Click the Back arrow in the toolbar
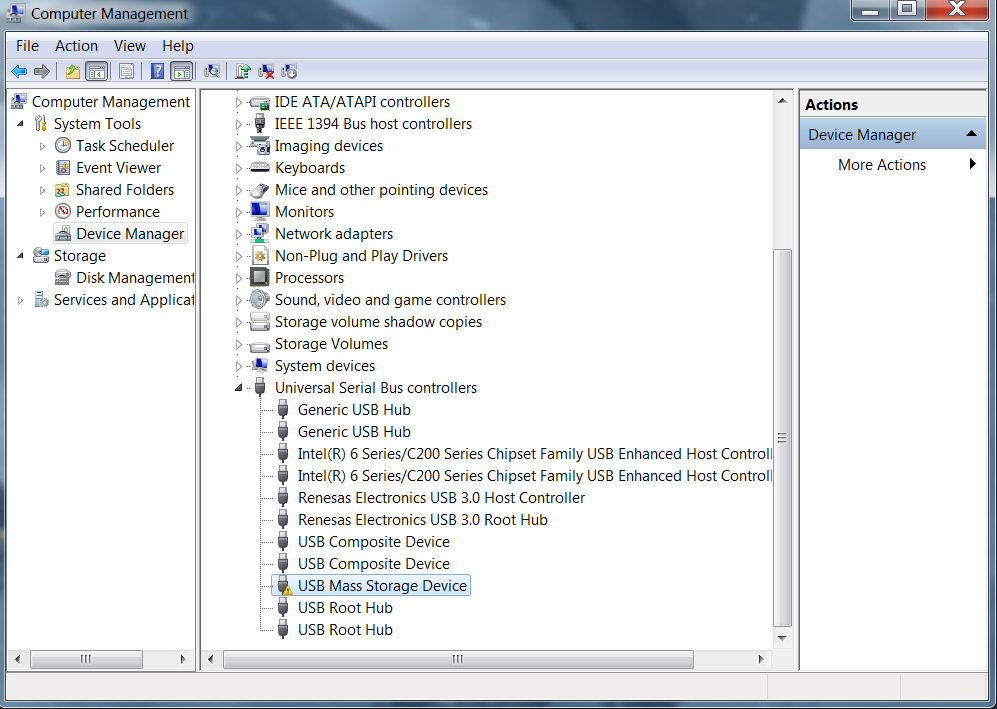The height and width of the screenshot is (709, 997). pos(18,71)
